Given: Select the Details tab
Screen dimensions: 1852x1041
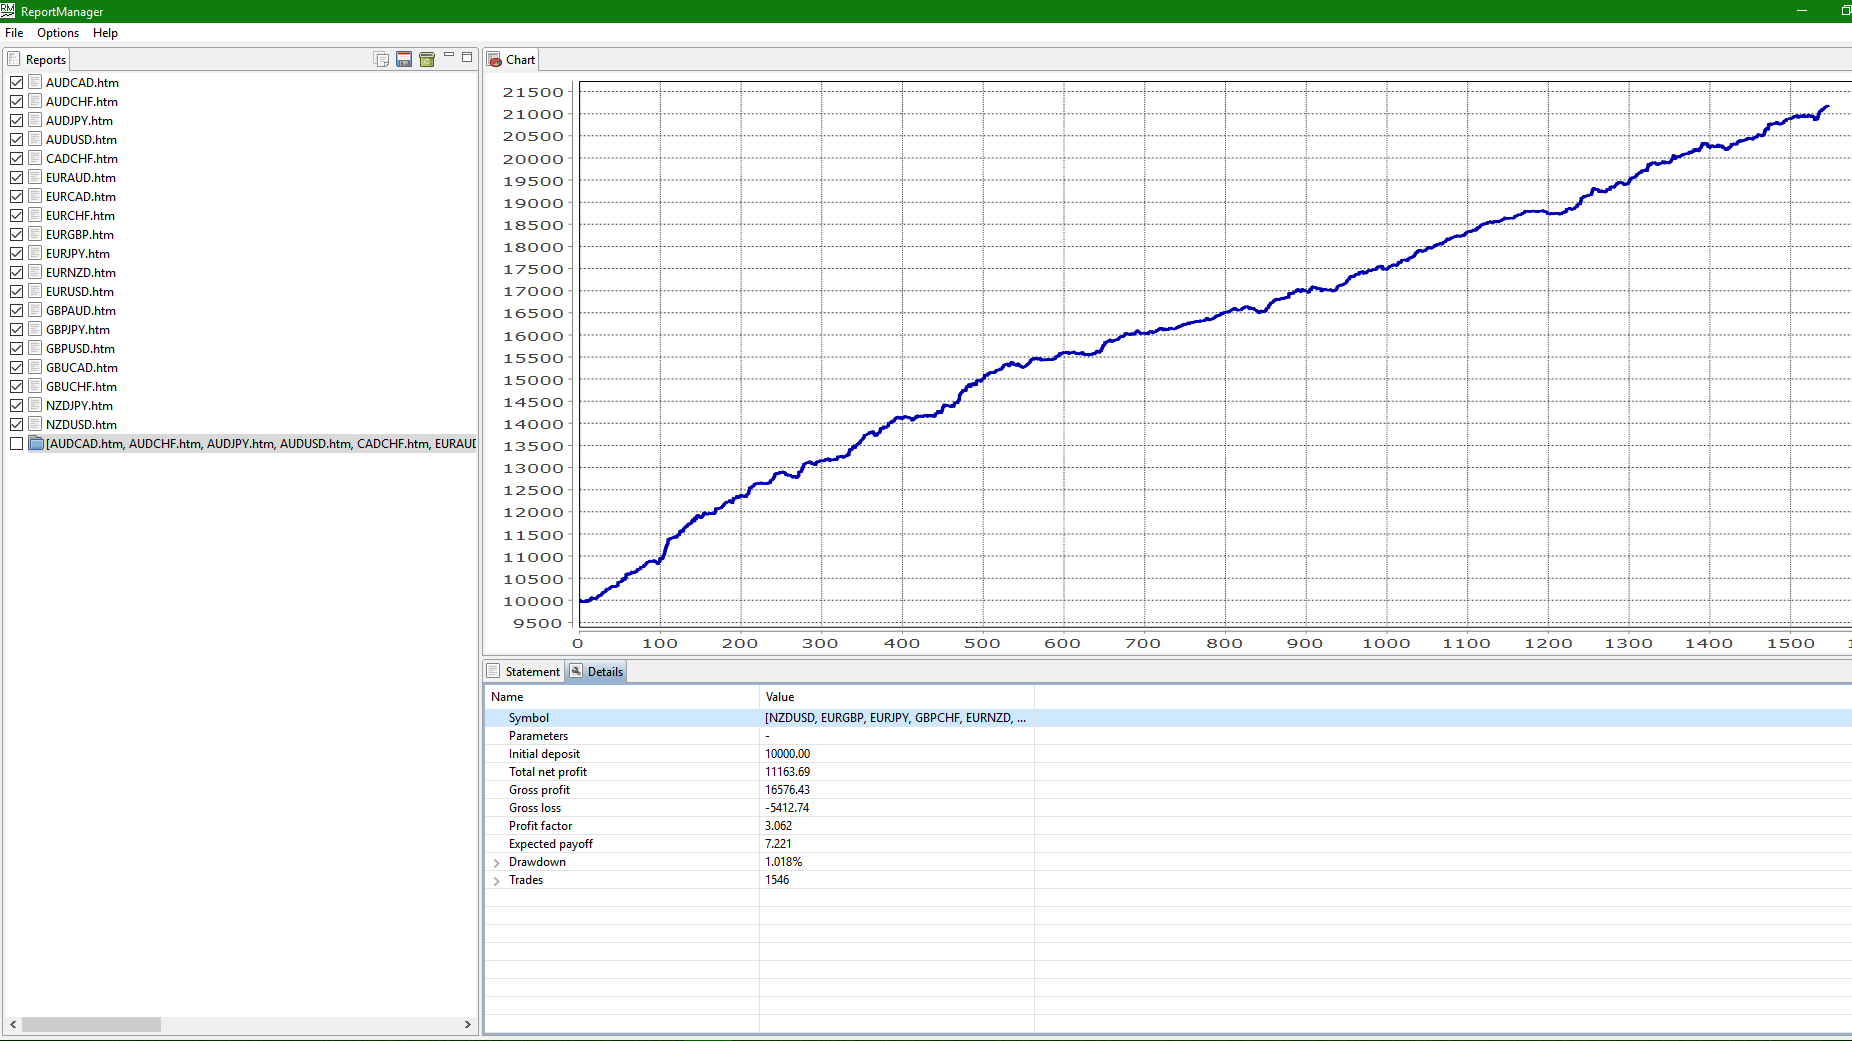Looking at the screenshot, I should [x=597, y=671].
